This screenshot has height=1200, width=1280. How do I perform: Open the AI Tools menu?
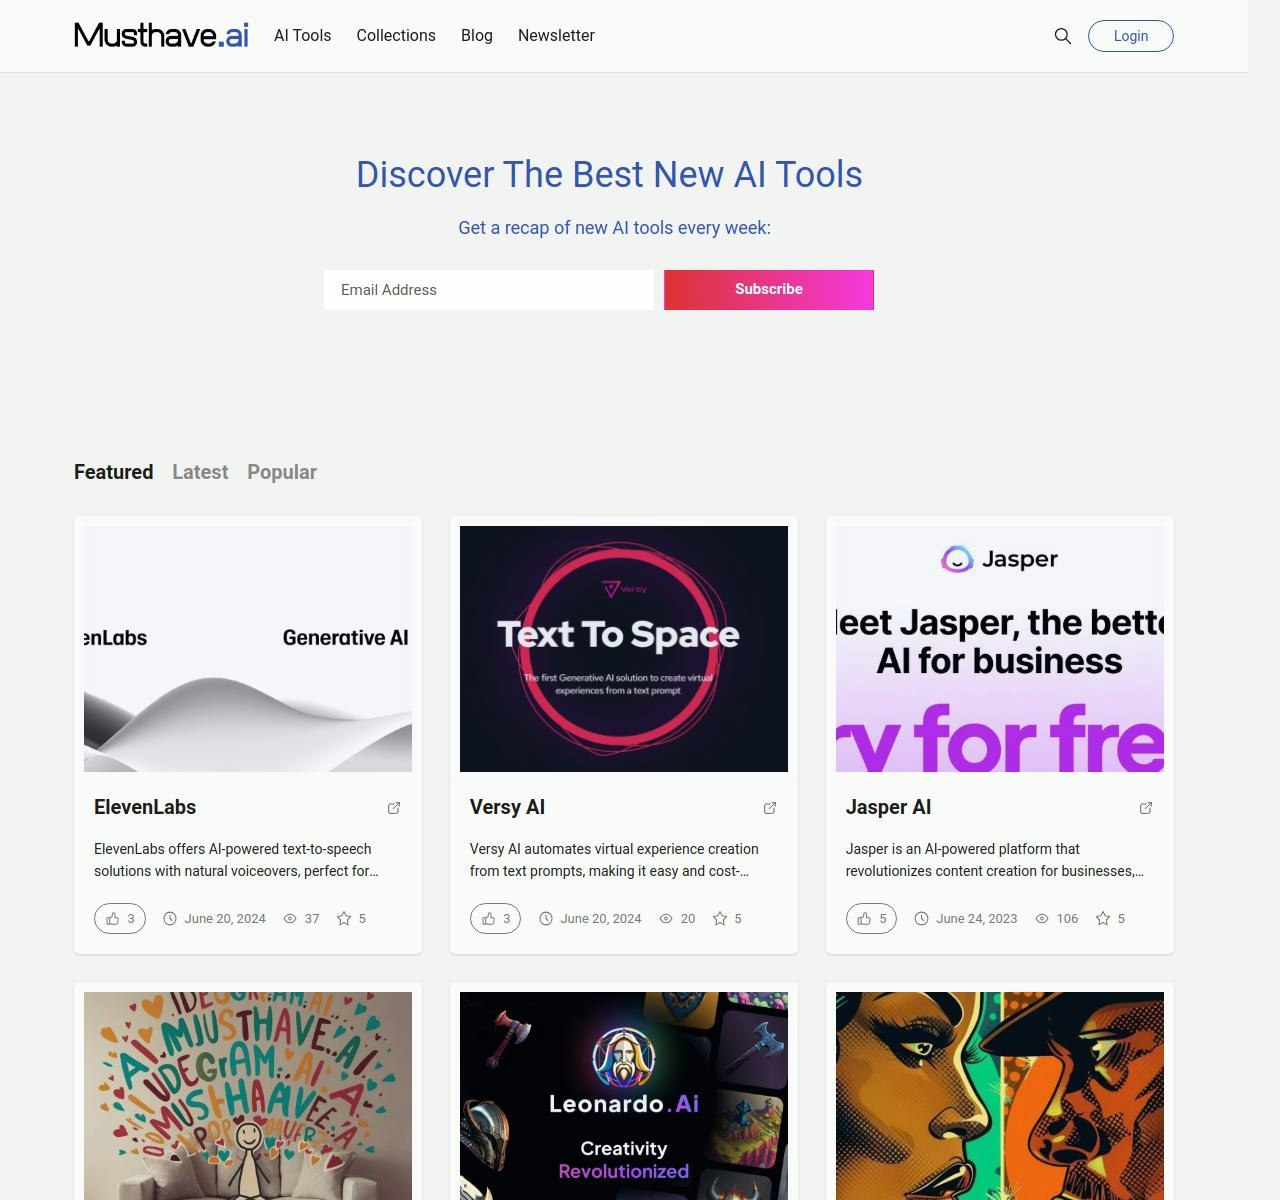[x=302, y=35]
